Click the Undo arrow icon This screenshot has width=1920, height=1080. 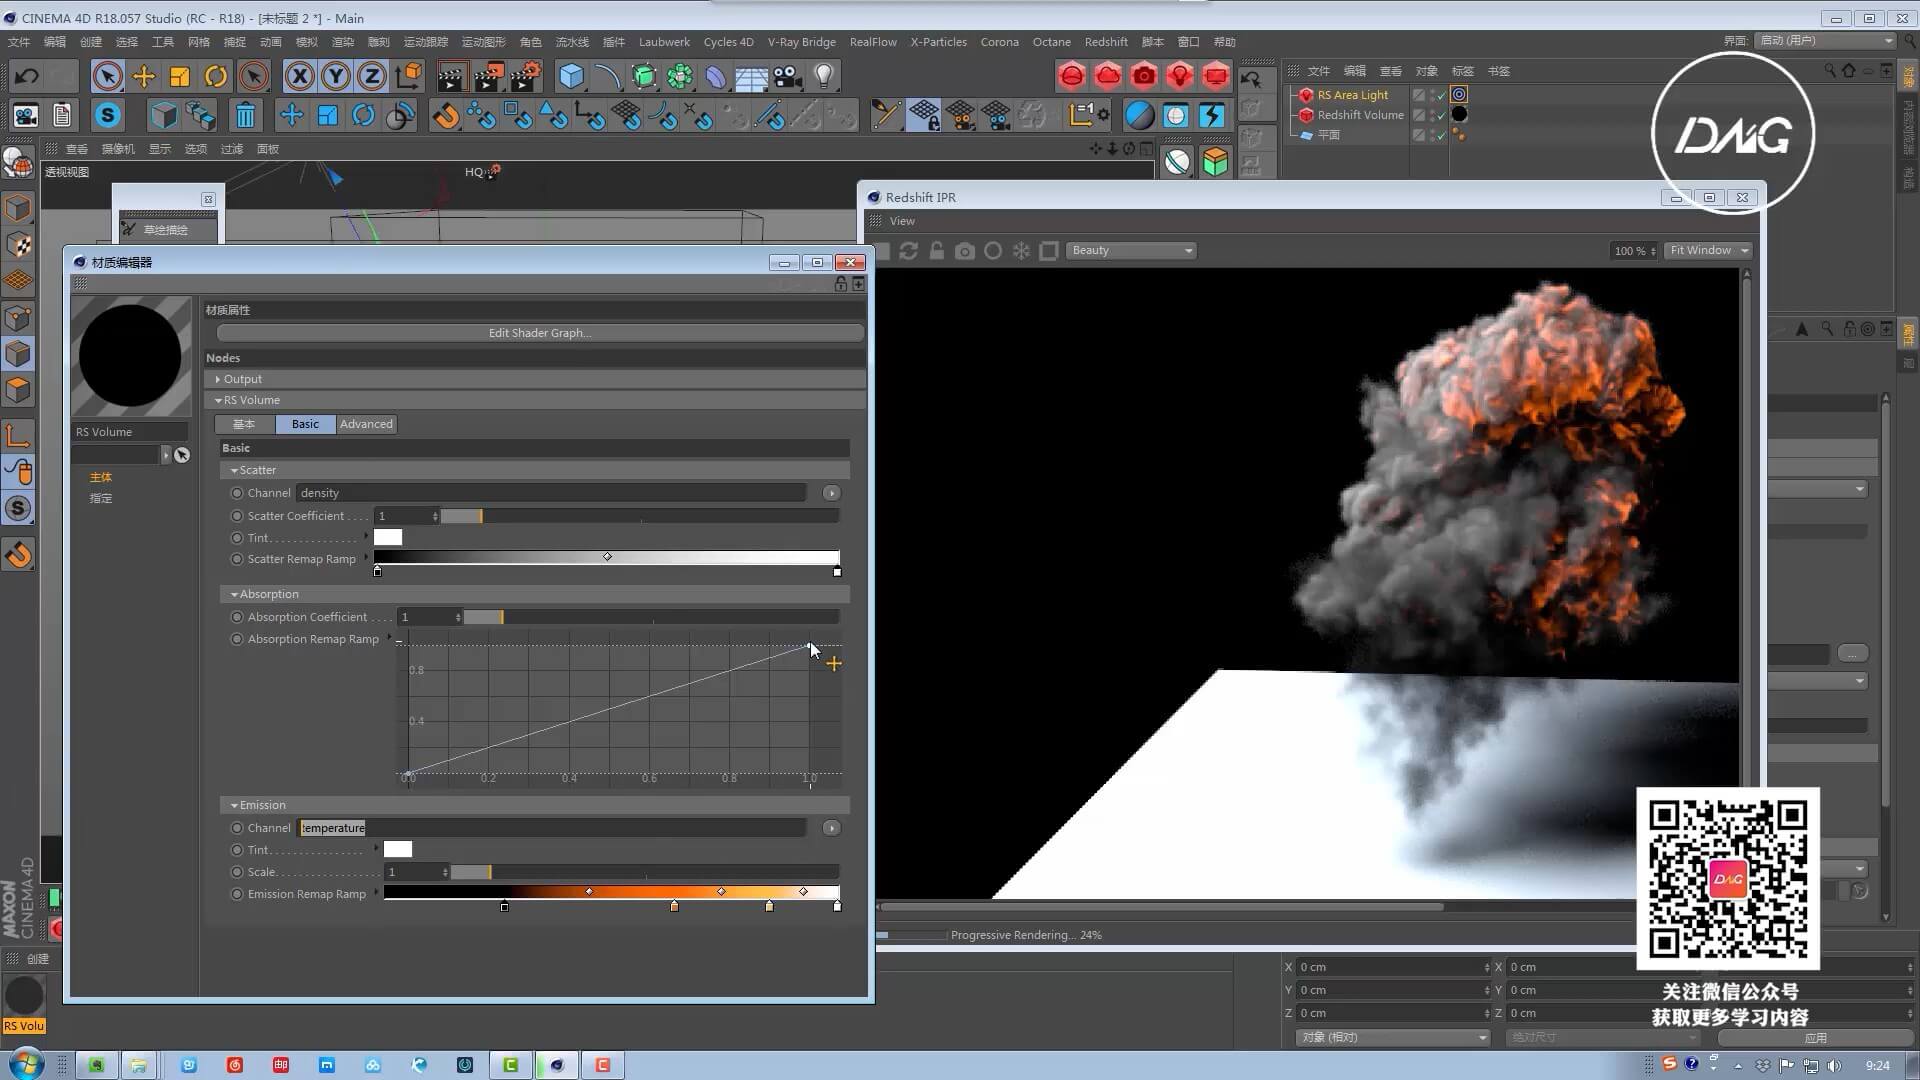point(27,76)
